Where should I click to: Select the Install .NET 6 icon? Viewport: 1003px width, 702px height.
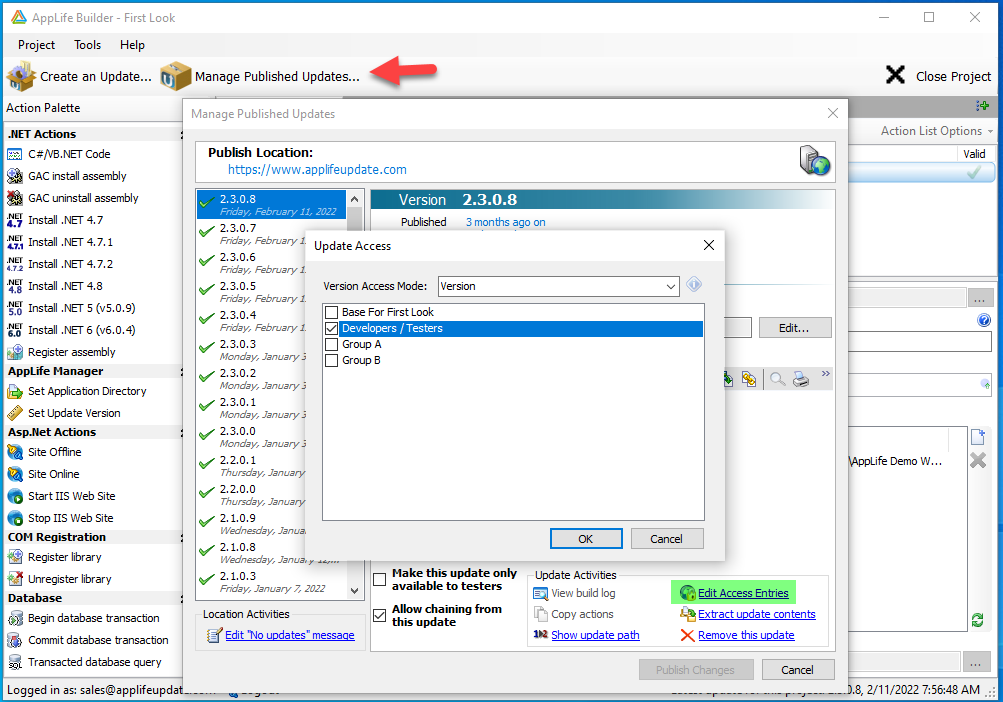pos(15,330)
